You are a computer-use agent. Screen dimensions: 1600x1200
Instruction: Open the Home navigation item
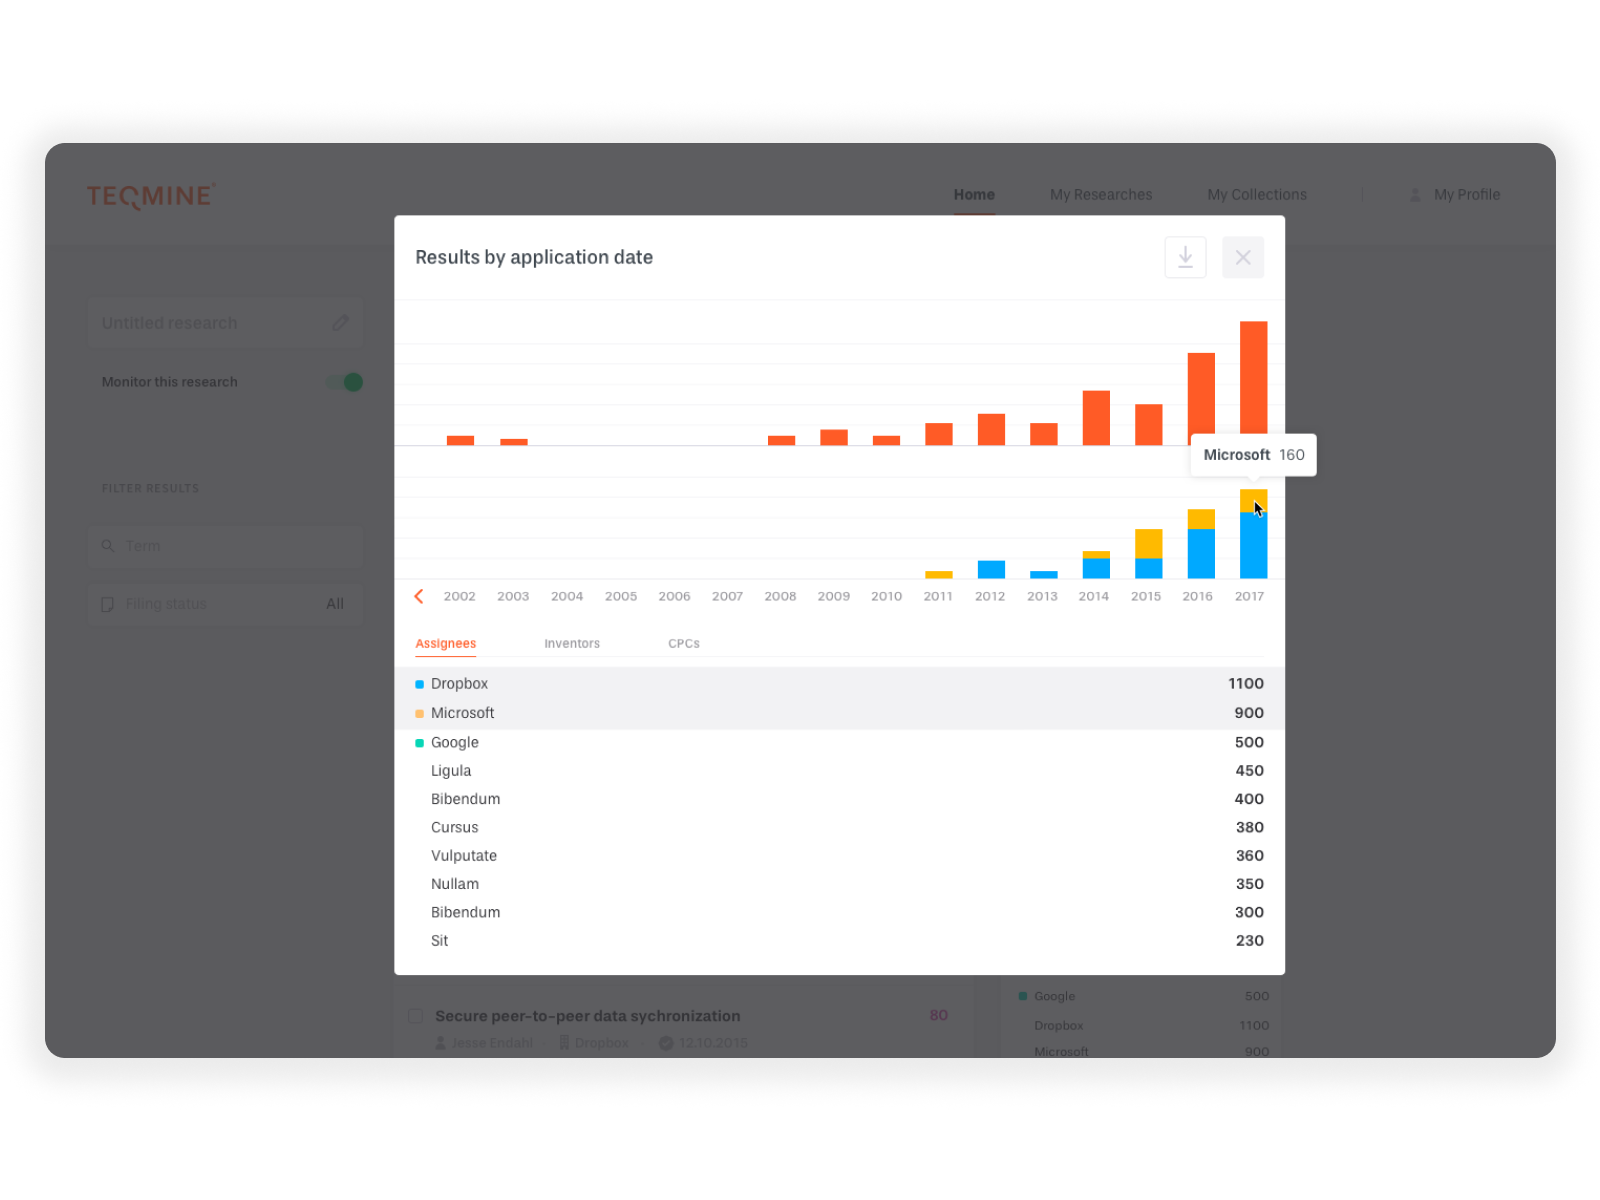pos(974,195)
